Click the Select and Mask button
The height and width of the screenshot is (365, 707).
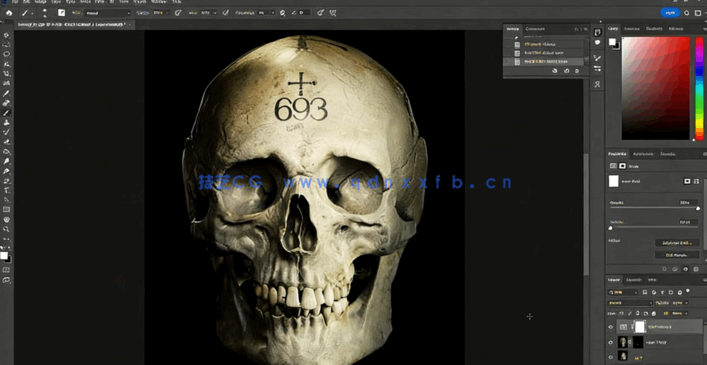[x=677, y=243]
